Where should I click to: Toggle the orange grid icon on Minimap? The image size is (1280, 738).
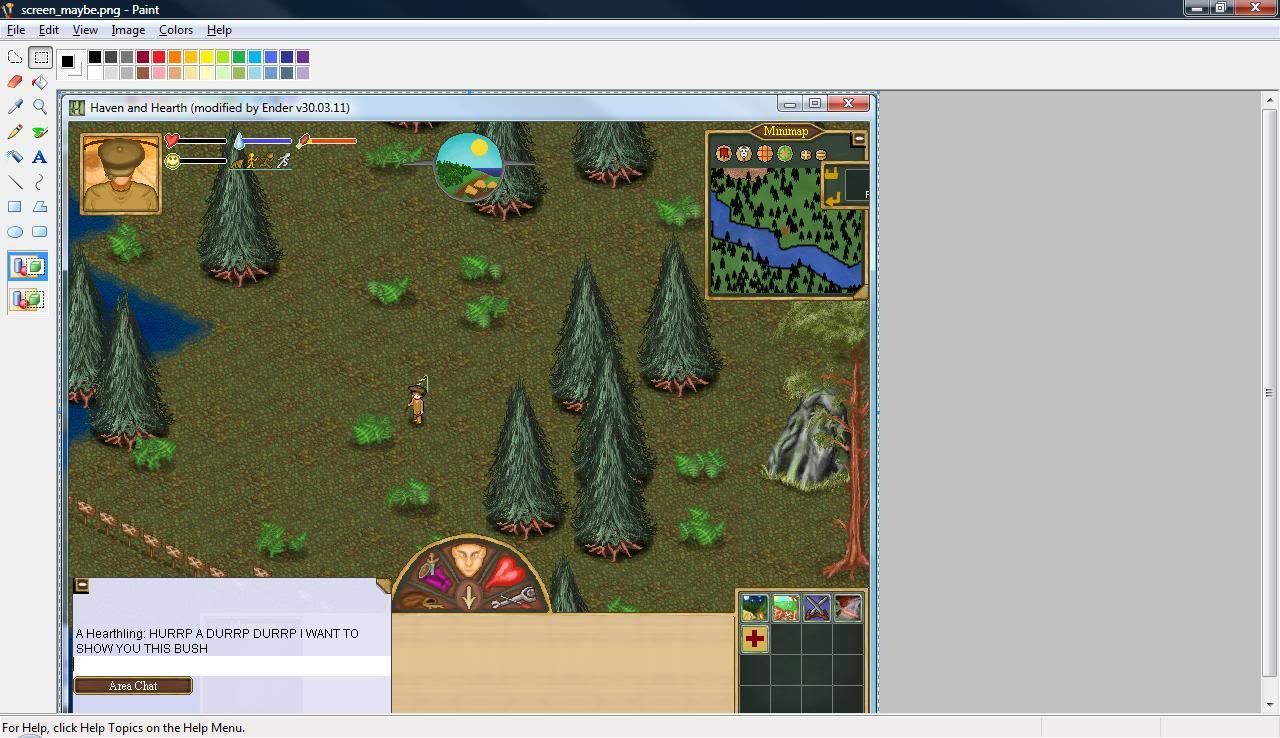click(x=765, y=154)
